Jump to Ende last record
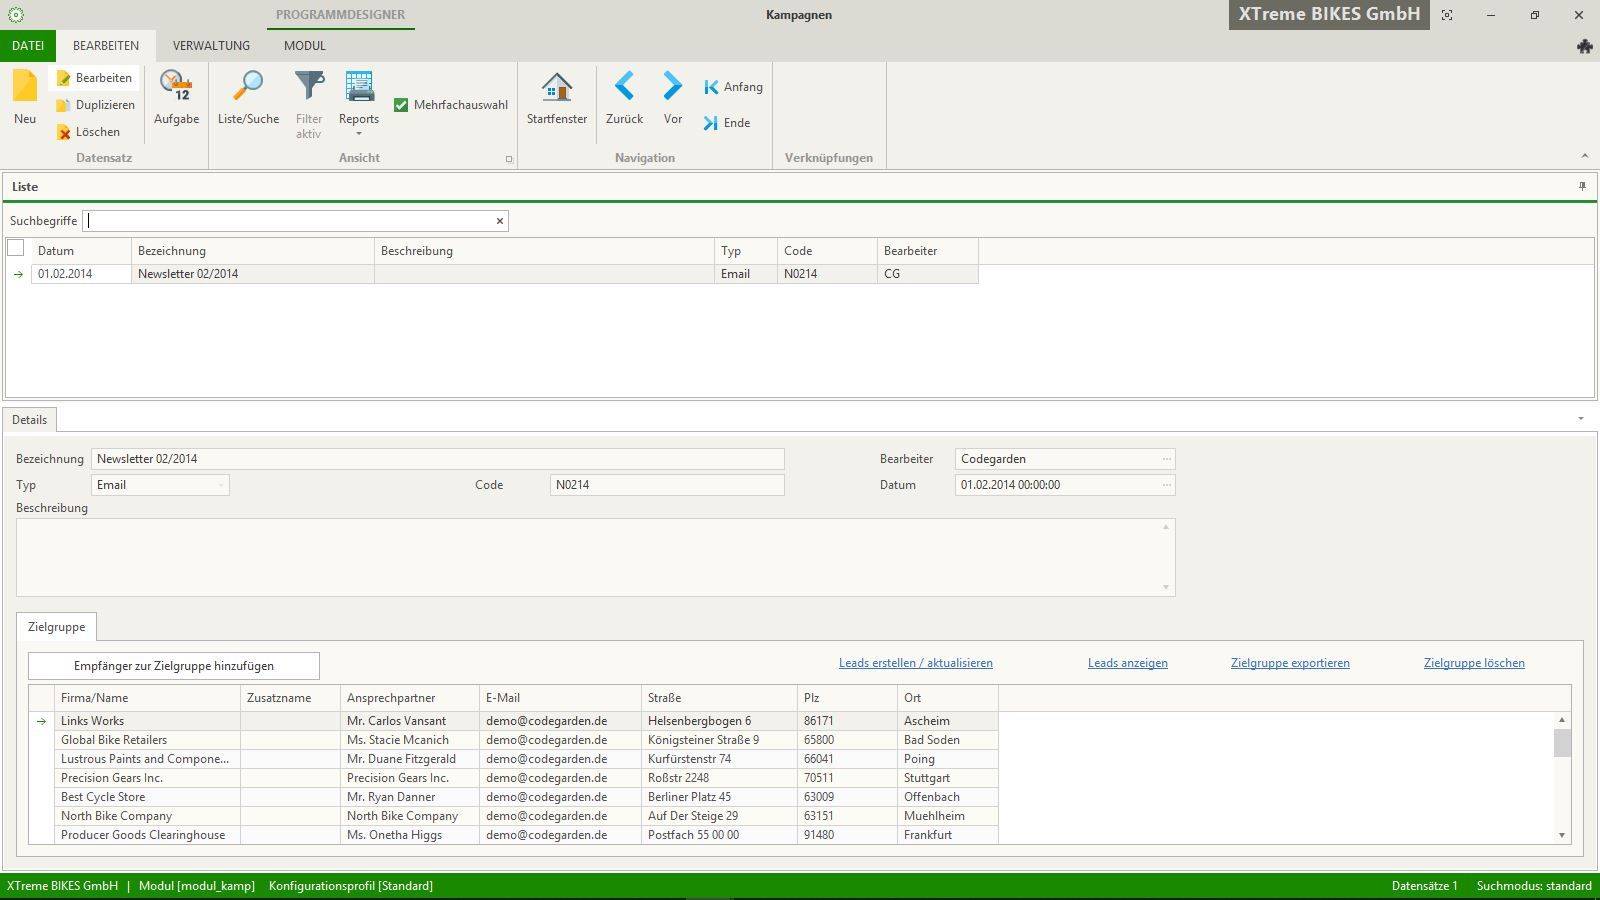 click(726, 123)
